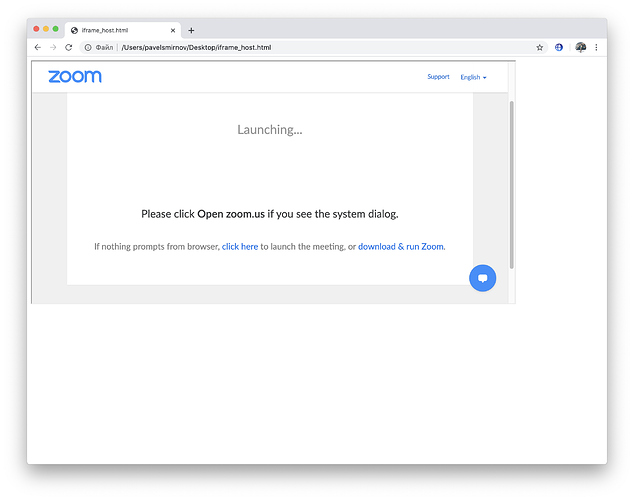Open a new tab with plus button

pos(191,30)
